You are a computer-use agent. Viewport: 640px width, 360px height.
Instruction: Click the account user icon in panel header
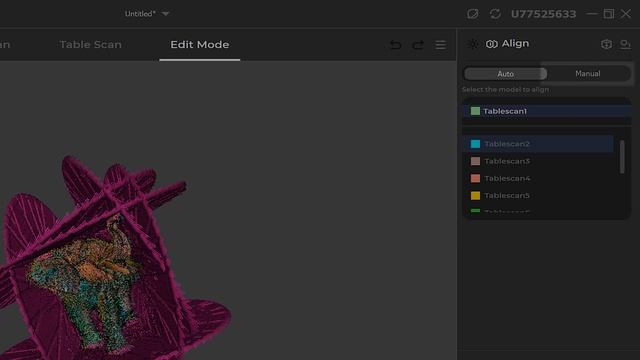click(625, 44)
